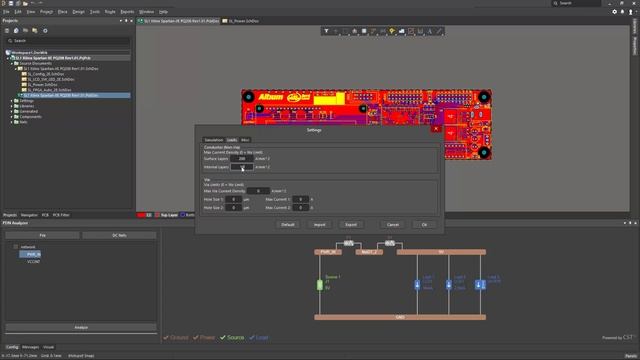Viewport: 640px width, 360px height.
Task: Click the second icon in the Projects panel toolbar
Action: click(16, 31)
